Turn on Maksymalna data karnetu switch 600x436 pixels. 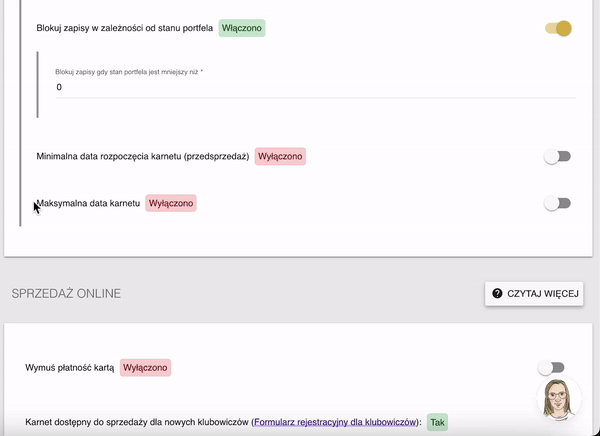(x=557, y=203)
